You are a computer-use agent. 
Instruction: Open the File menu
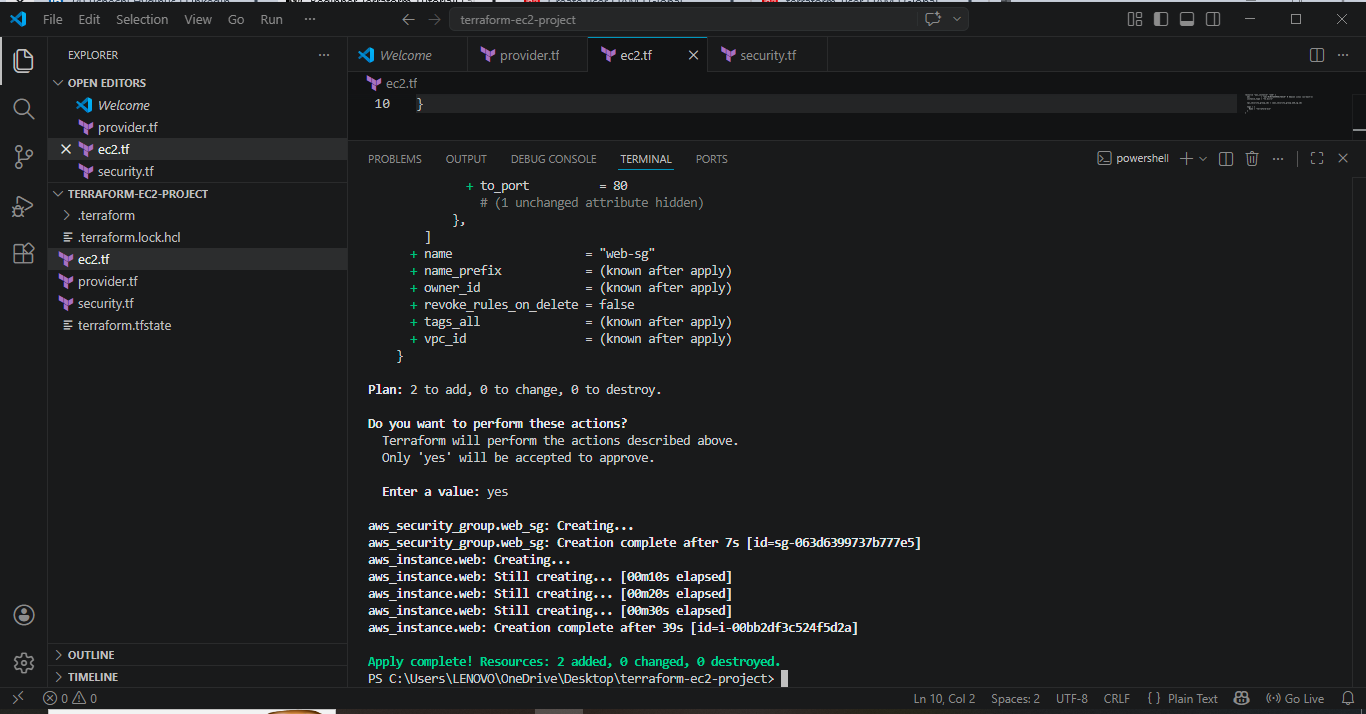[53, 19]
